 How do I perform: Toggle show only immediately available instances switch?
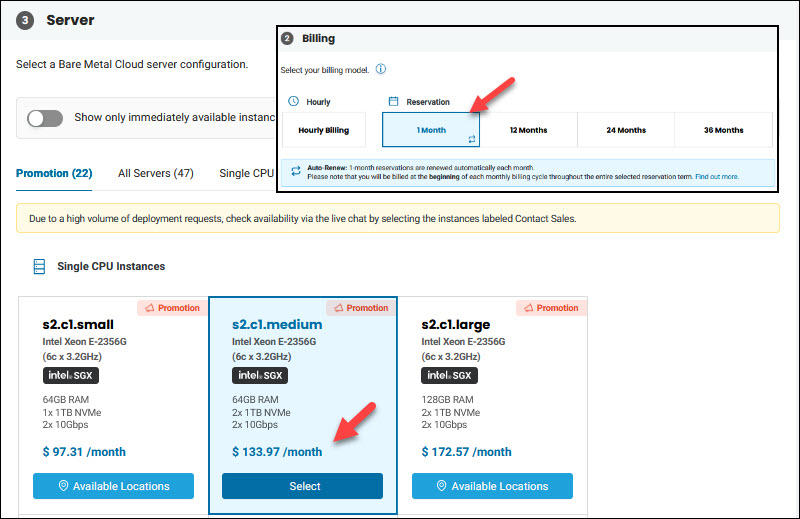(45, 118)
